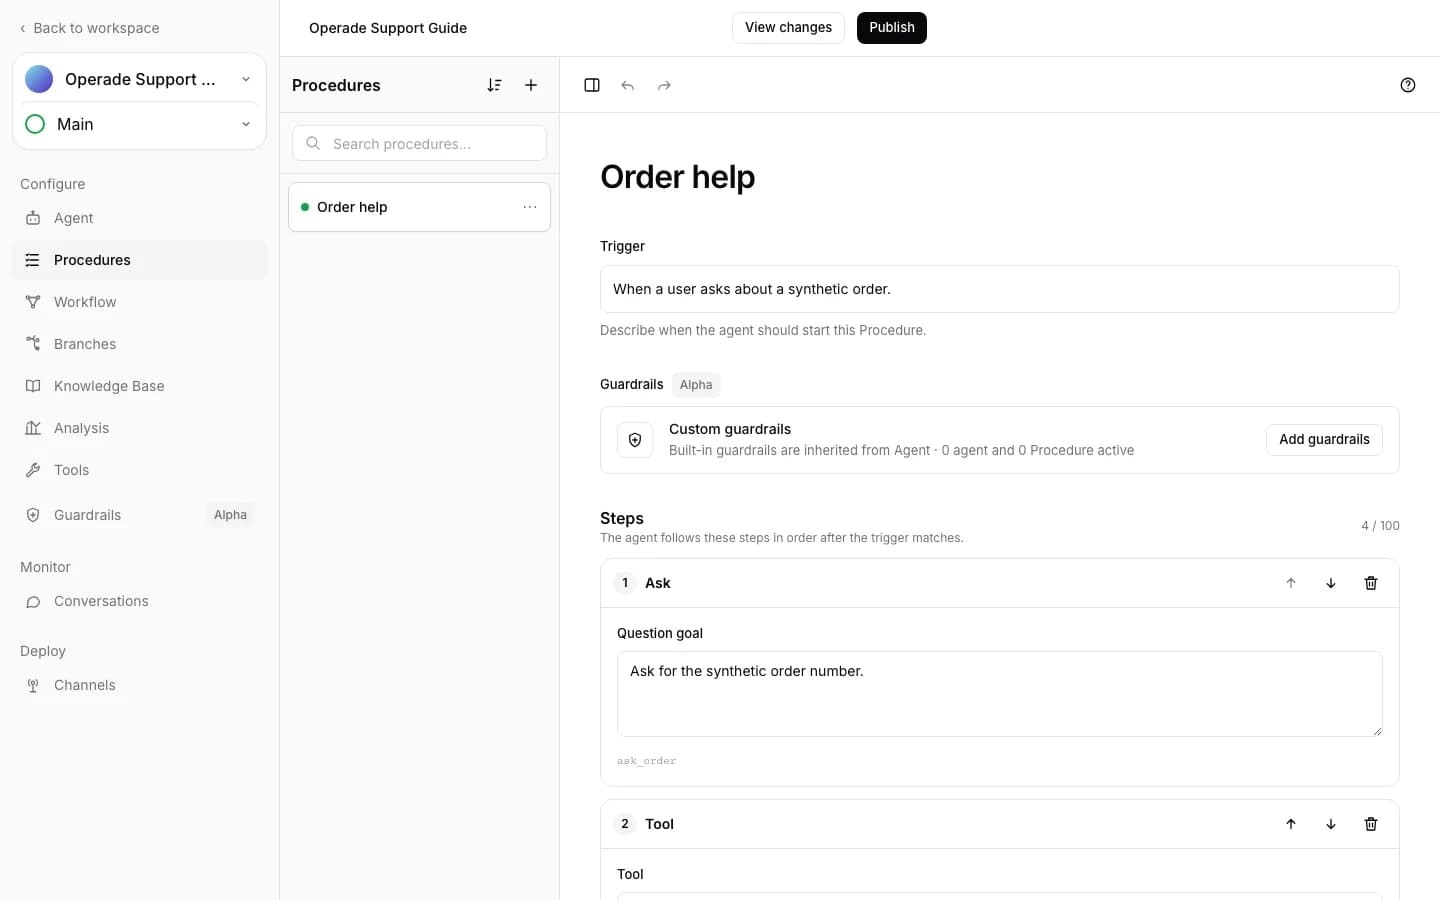1440x900 pixels.
Task: Delete the Tool step
Action: tap(1371, 824)
